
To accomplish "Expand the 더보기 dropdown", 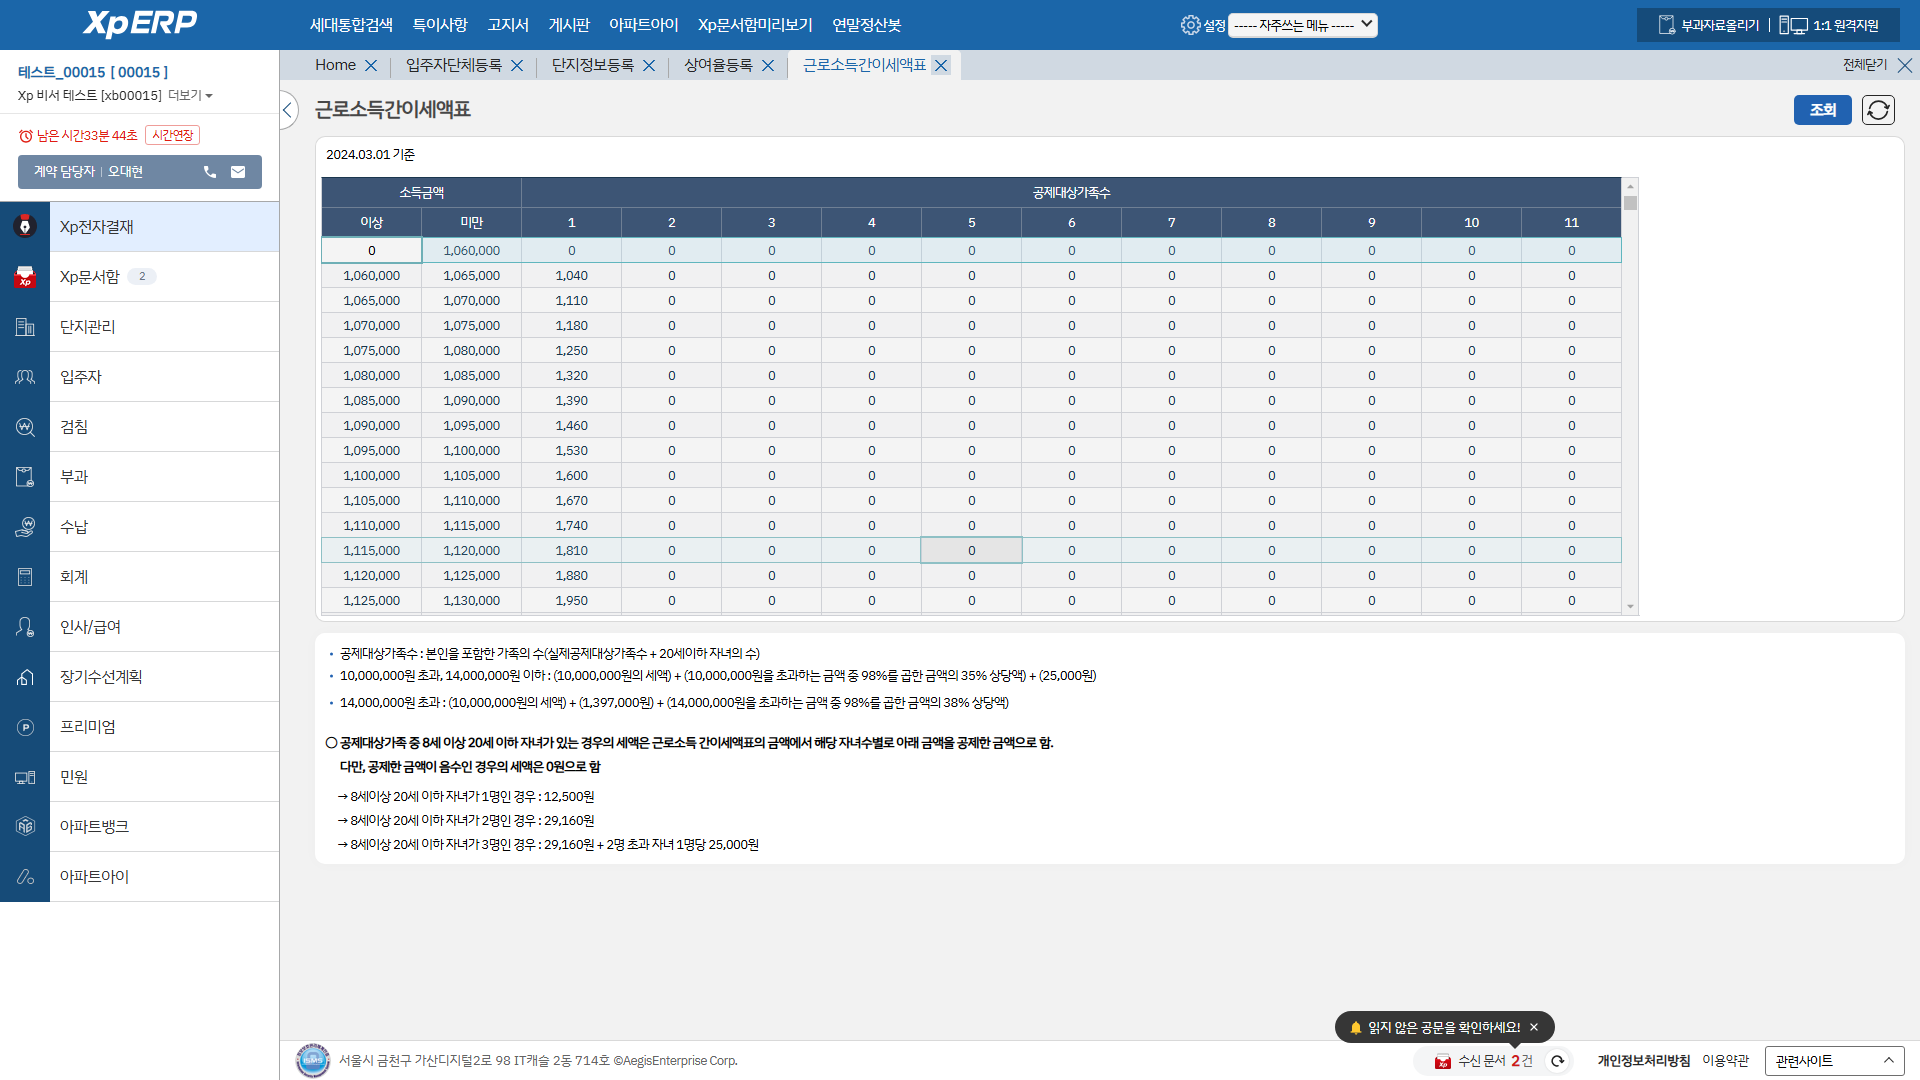I will coord(190,96).
